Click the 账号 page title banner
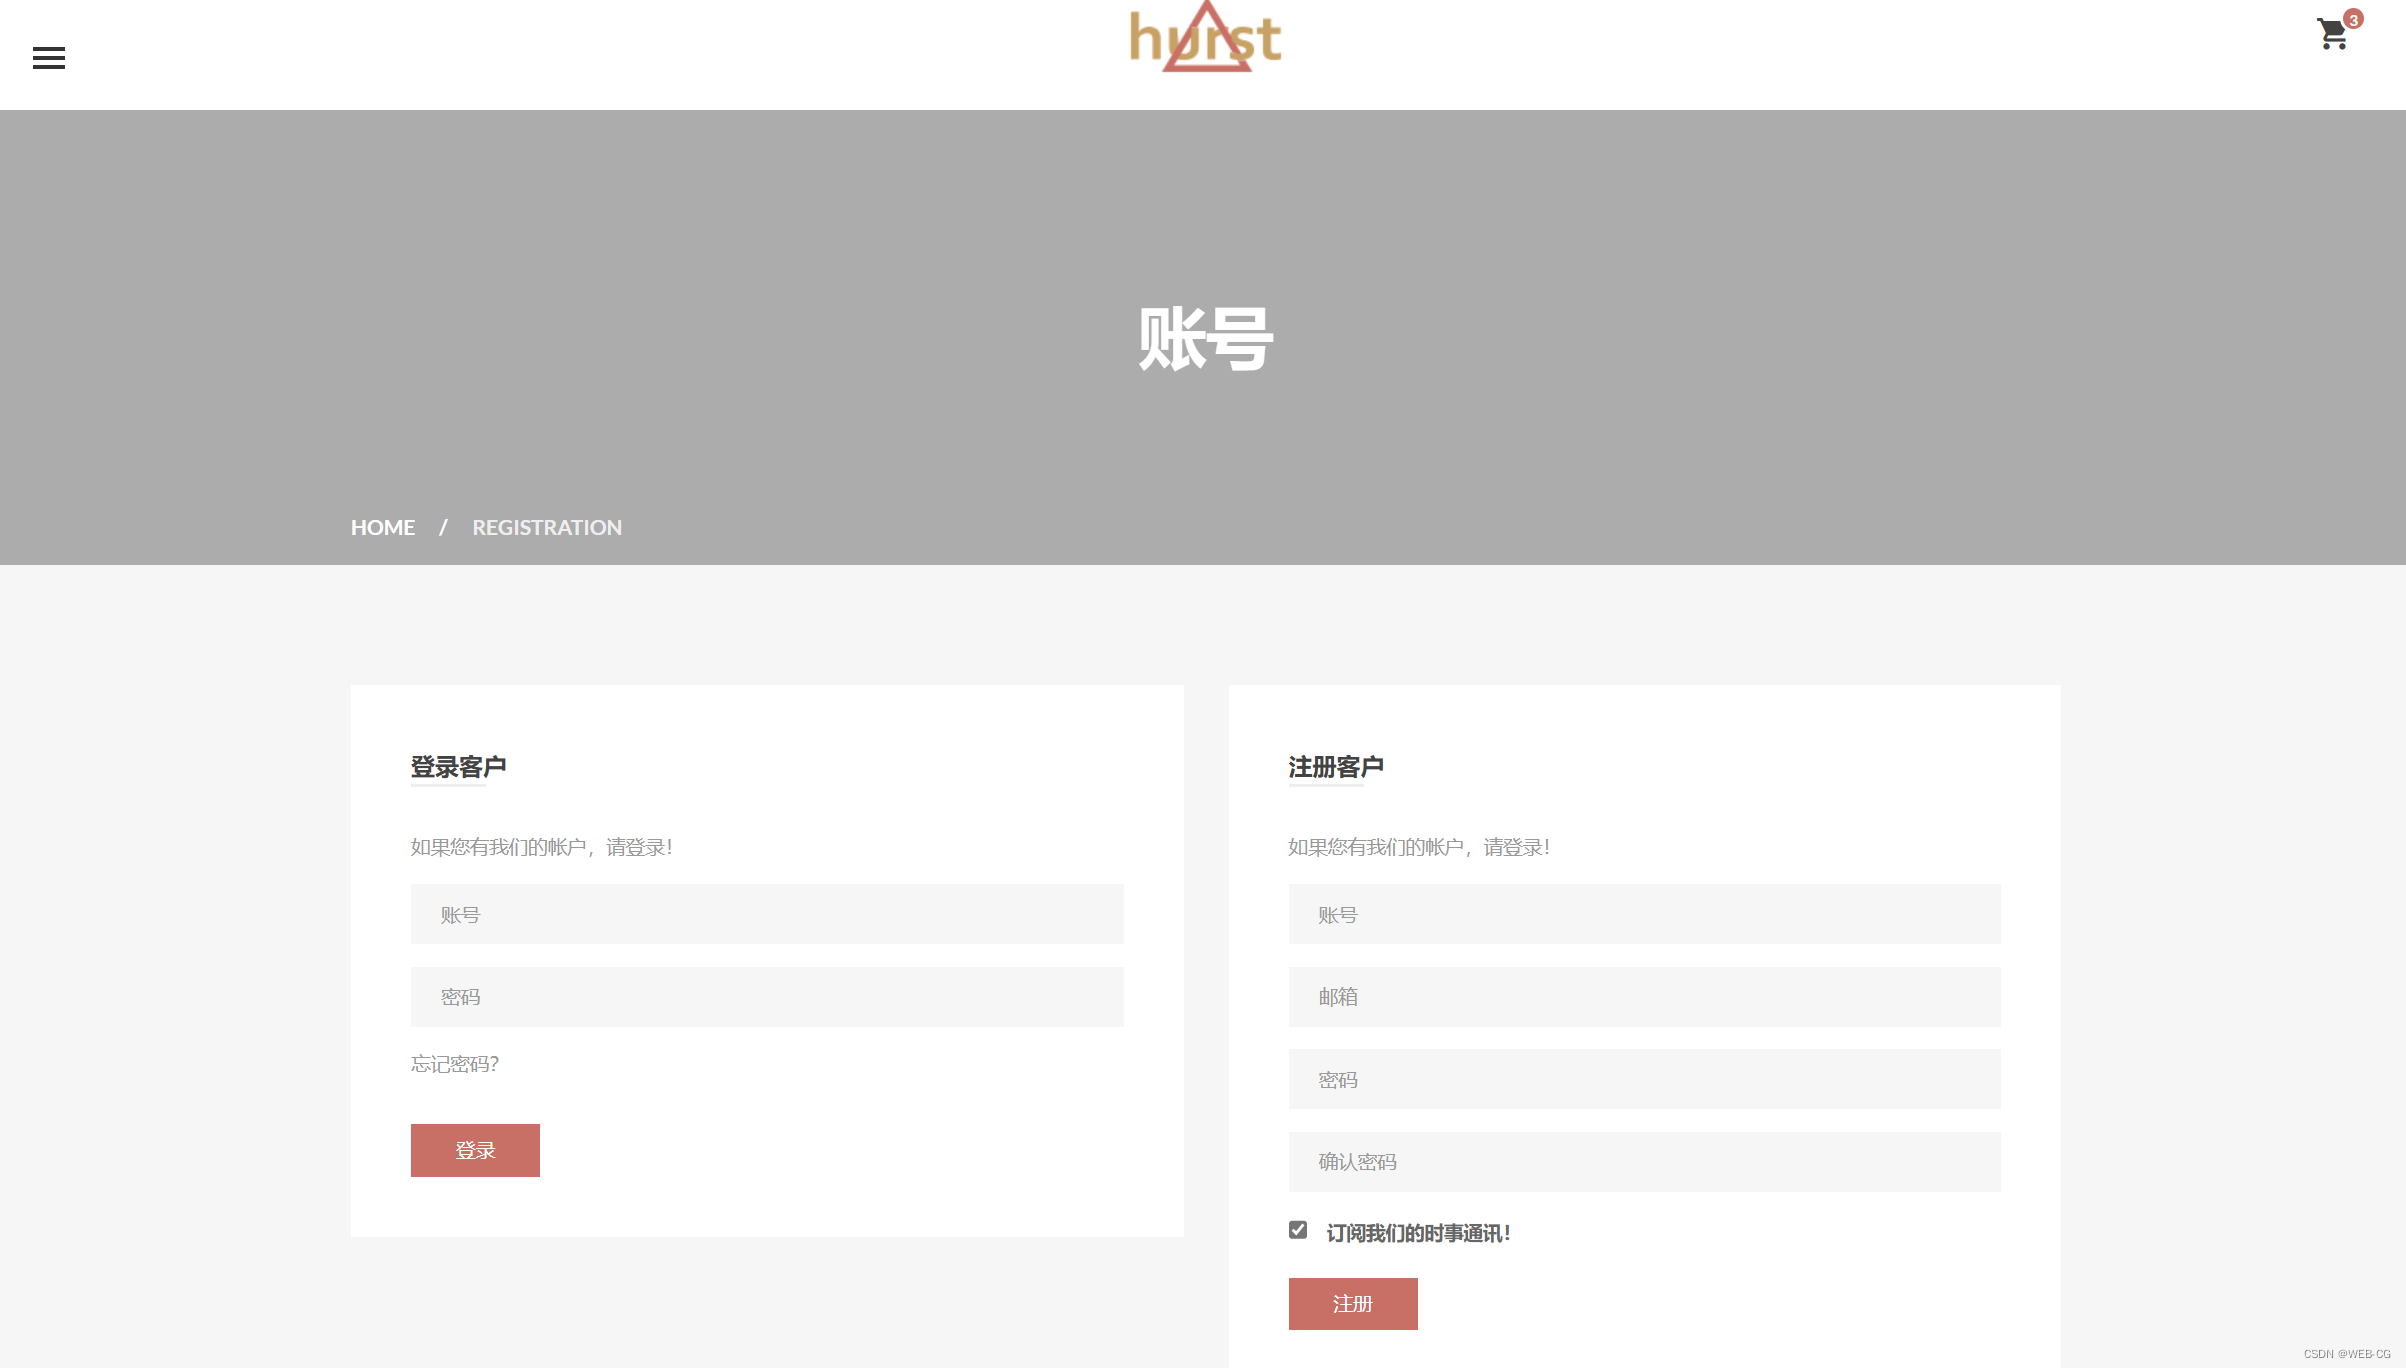 pos(1204,339)
